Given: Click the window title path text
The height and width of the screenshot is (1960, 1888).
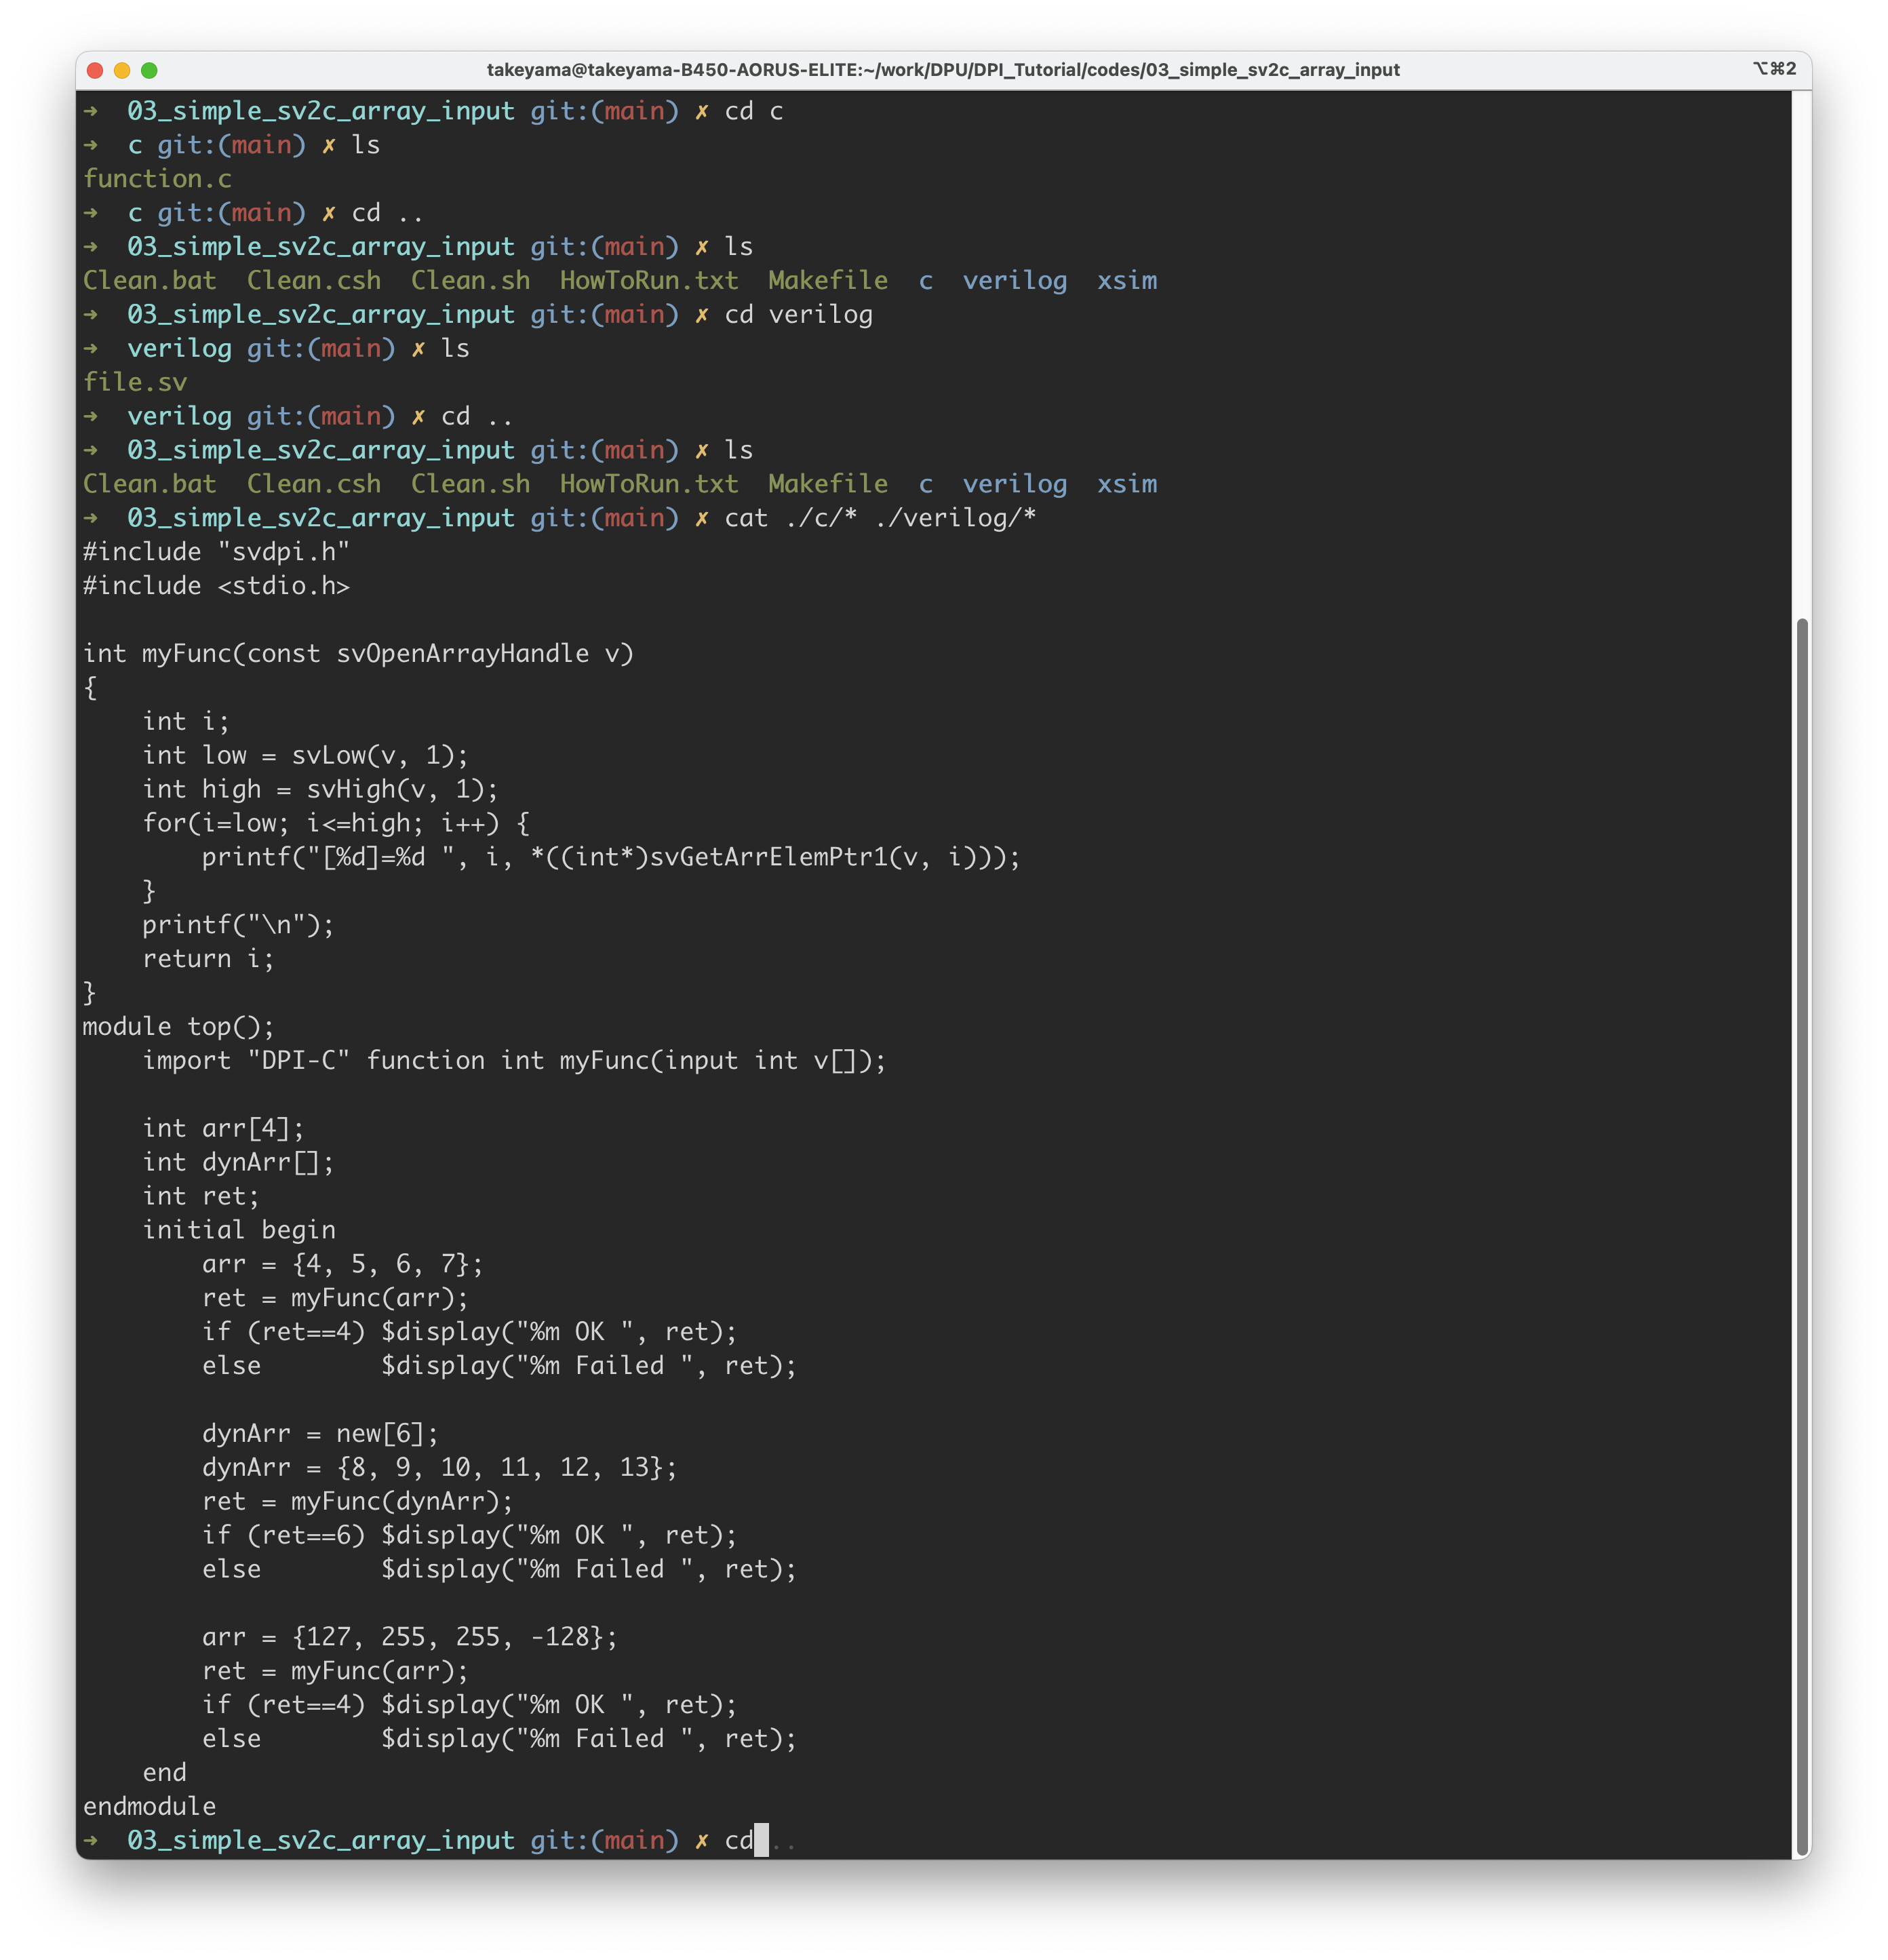Looking at the screenshot, I should [x=943, y=70].
